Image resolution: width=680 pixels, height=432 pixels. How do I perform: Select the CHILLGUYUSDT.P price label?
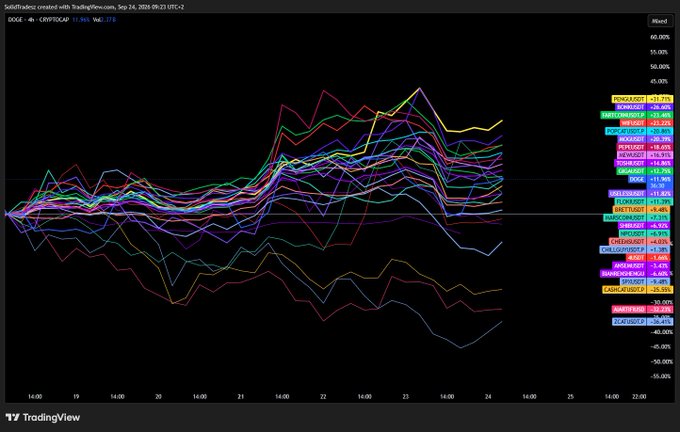coord(637,250)
